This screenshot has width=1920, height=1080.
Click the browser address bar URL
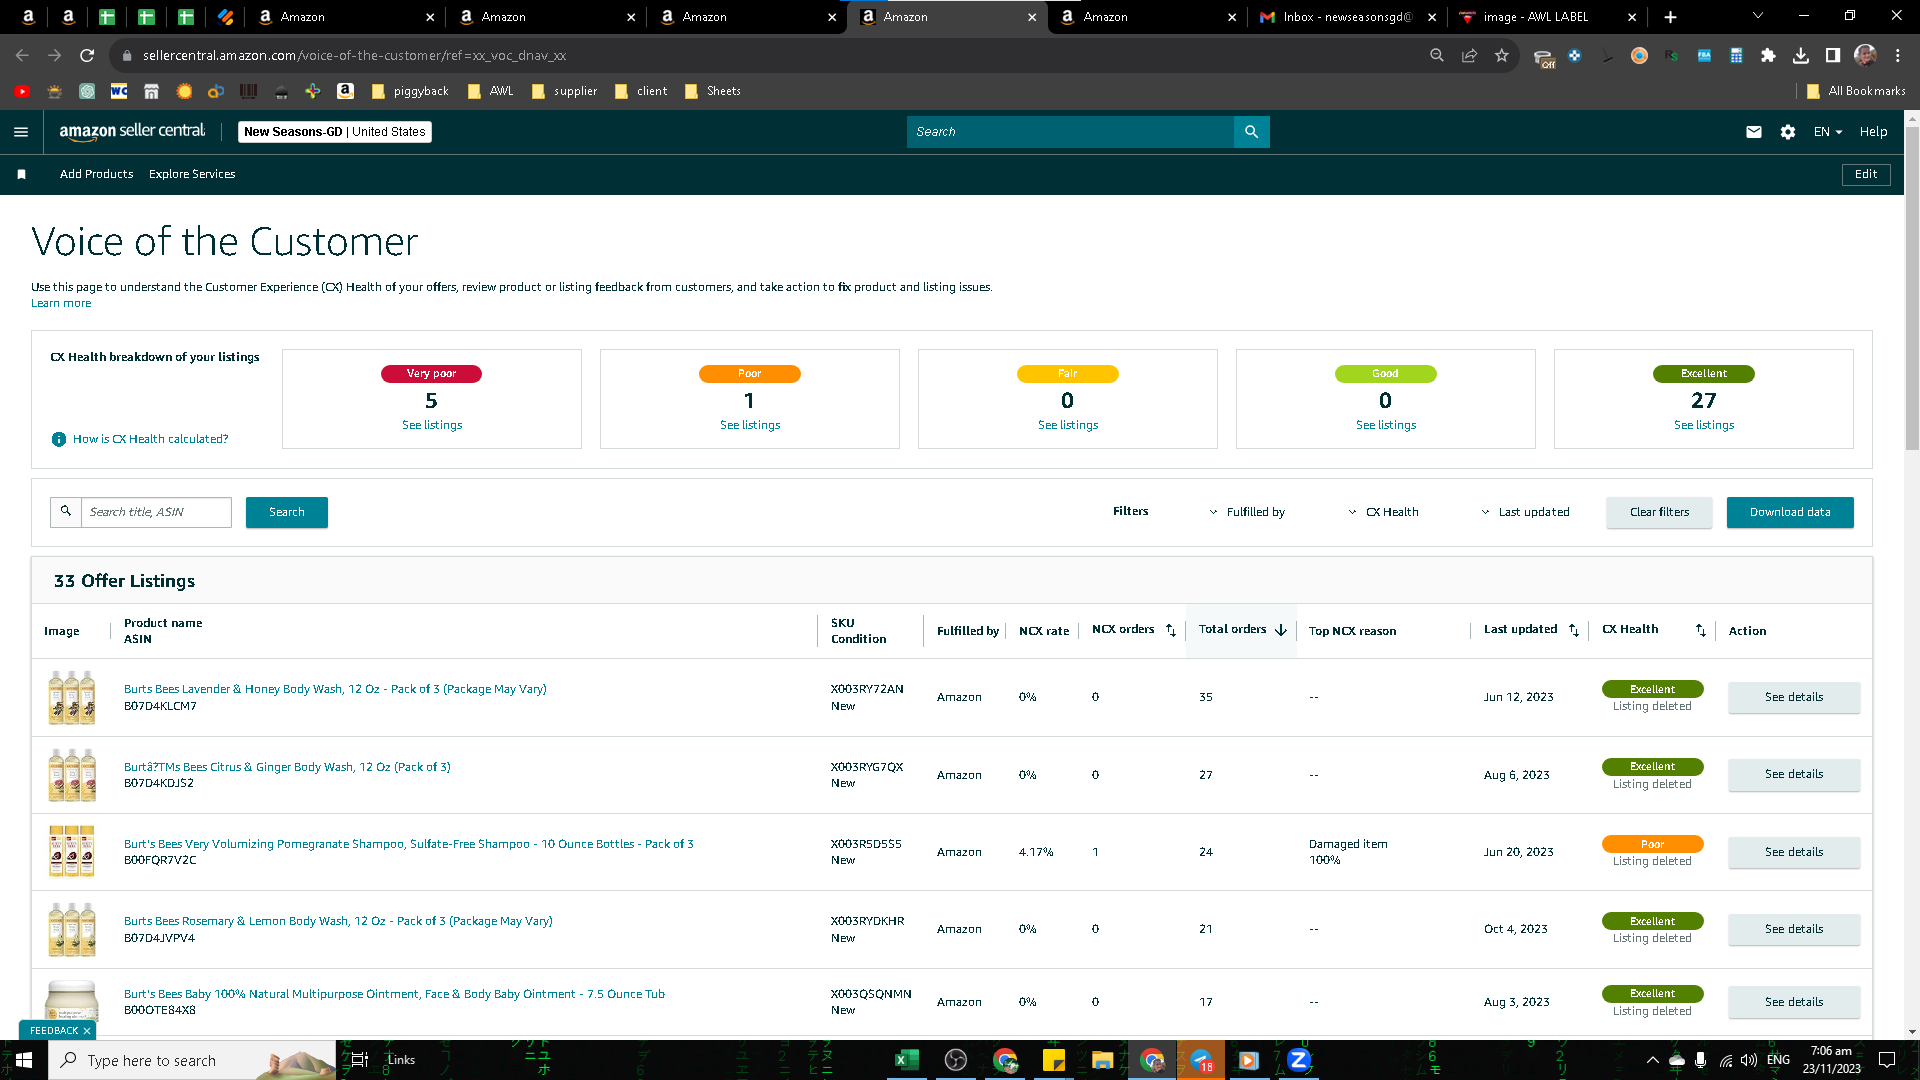tap(354, 56)
